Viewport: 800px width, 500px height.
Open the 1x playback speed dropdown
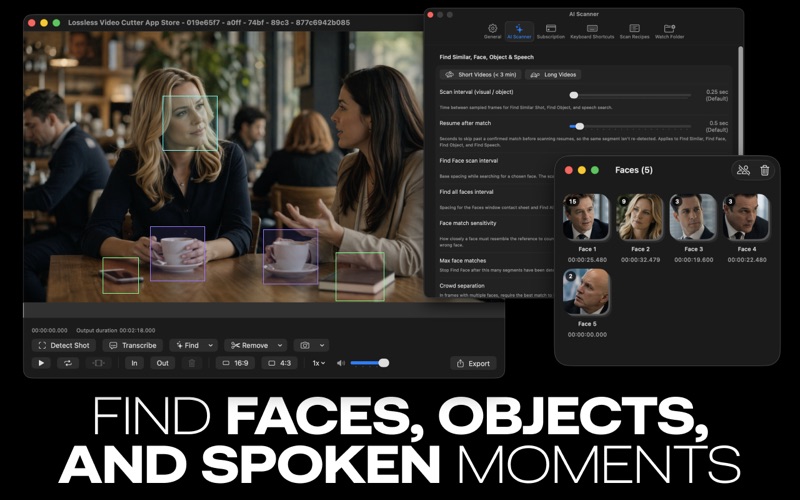click(x=319, y=363)
